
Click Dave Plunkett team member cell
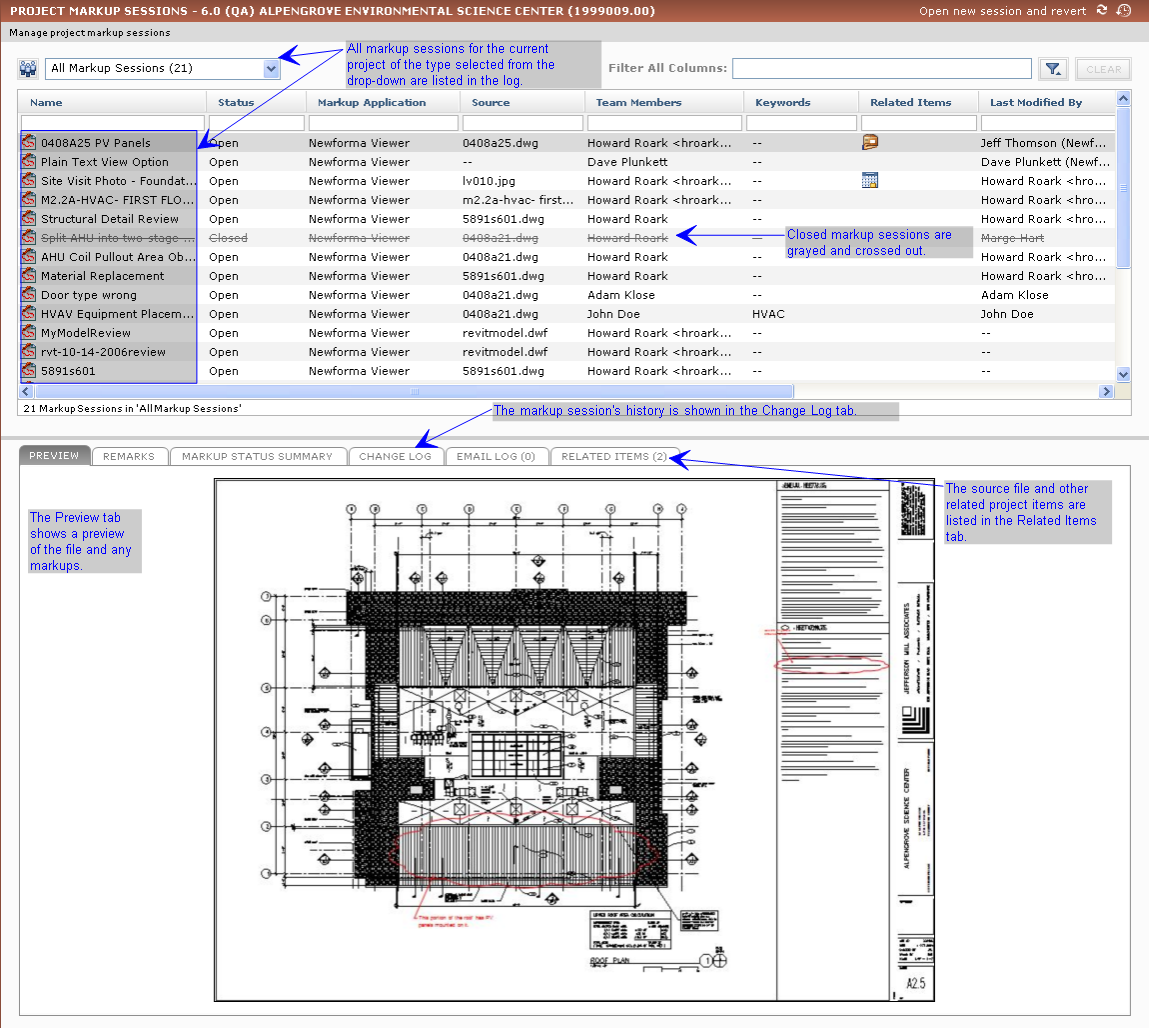coord(627,161)
